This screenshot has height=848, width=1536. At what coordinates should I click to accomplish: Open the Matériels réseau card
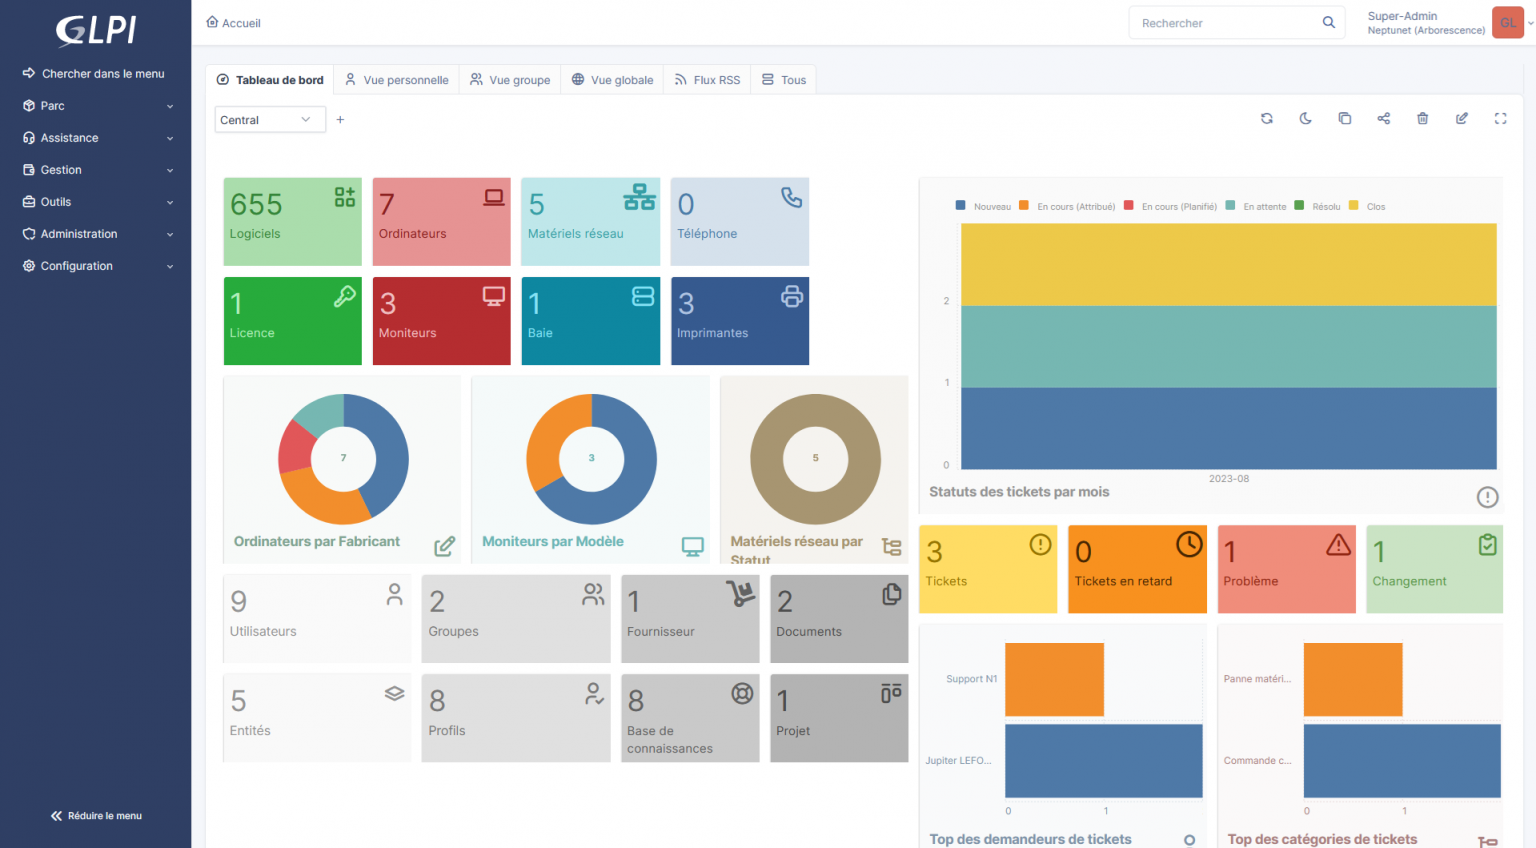(591, 222)
